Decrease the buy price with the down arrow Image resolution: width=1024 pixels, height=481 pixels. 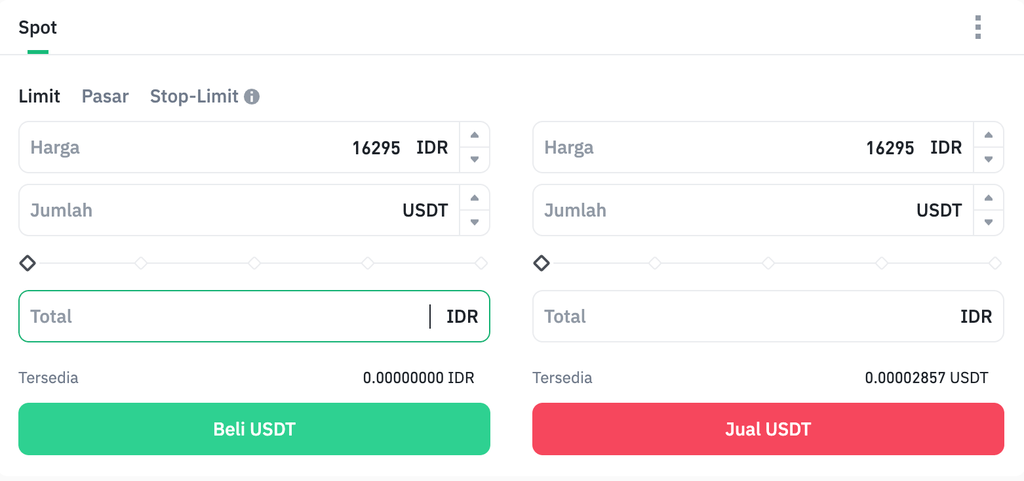(x=474, y=159)
